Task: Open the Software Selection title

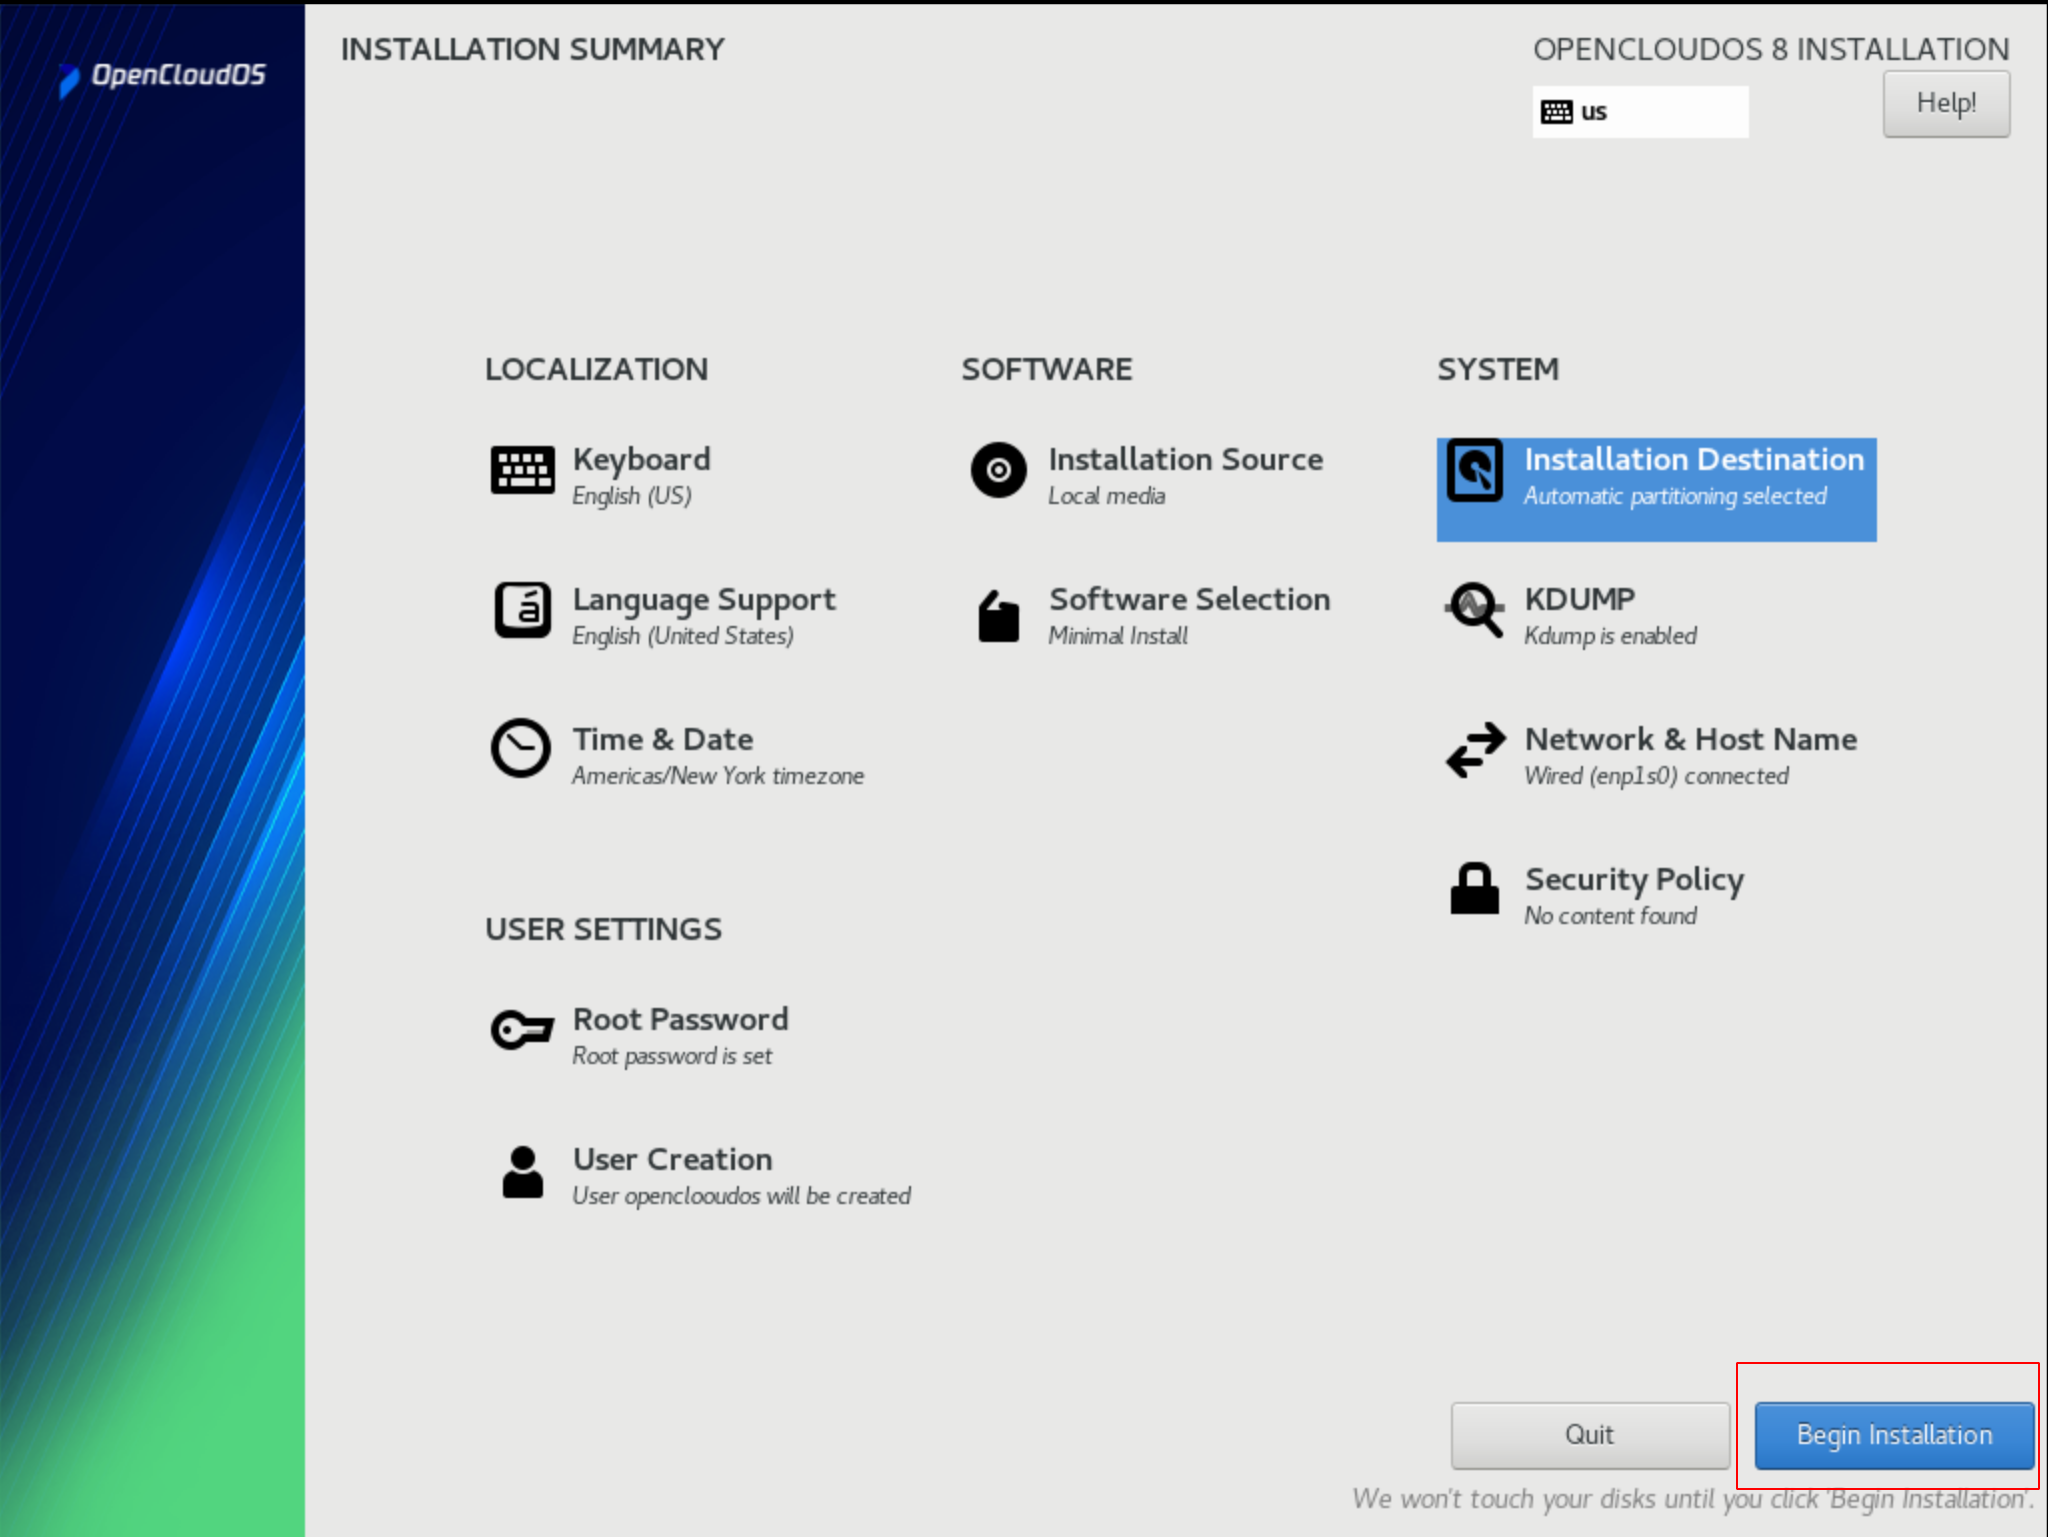Action: click(1190, 599)
